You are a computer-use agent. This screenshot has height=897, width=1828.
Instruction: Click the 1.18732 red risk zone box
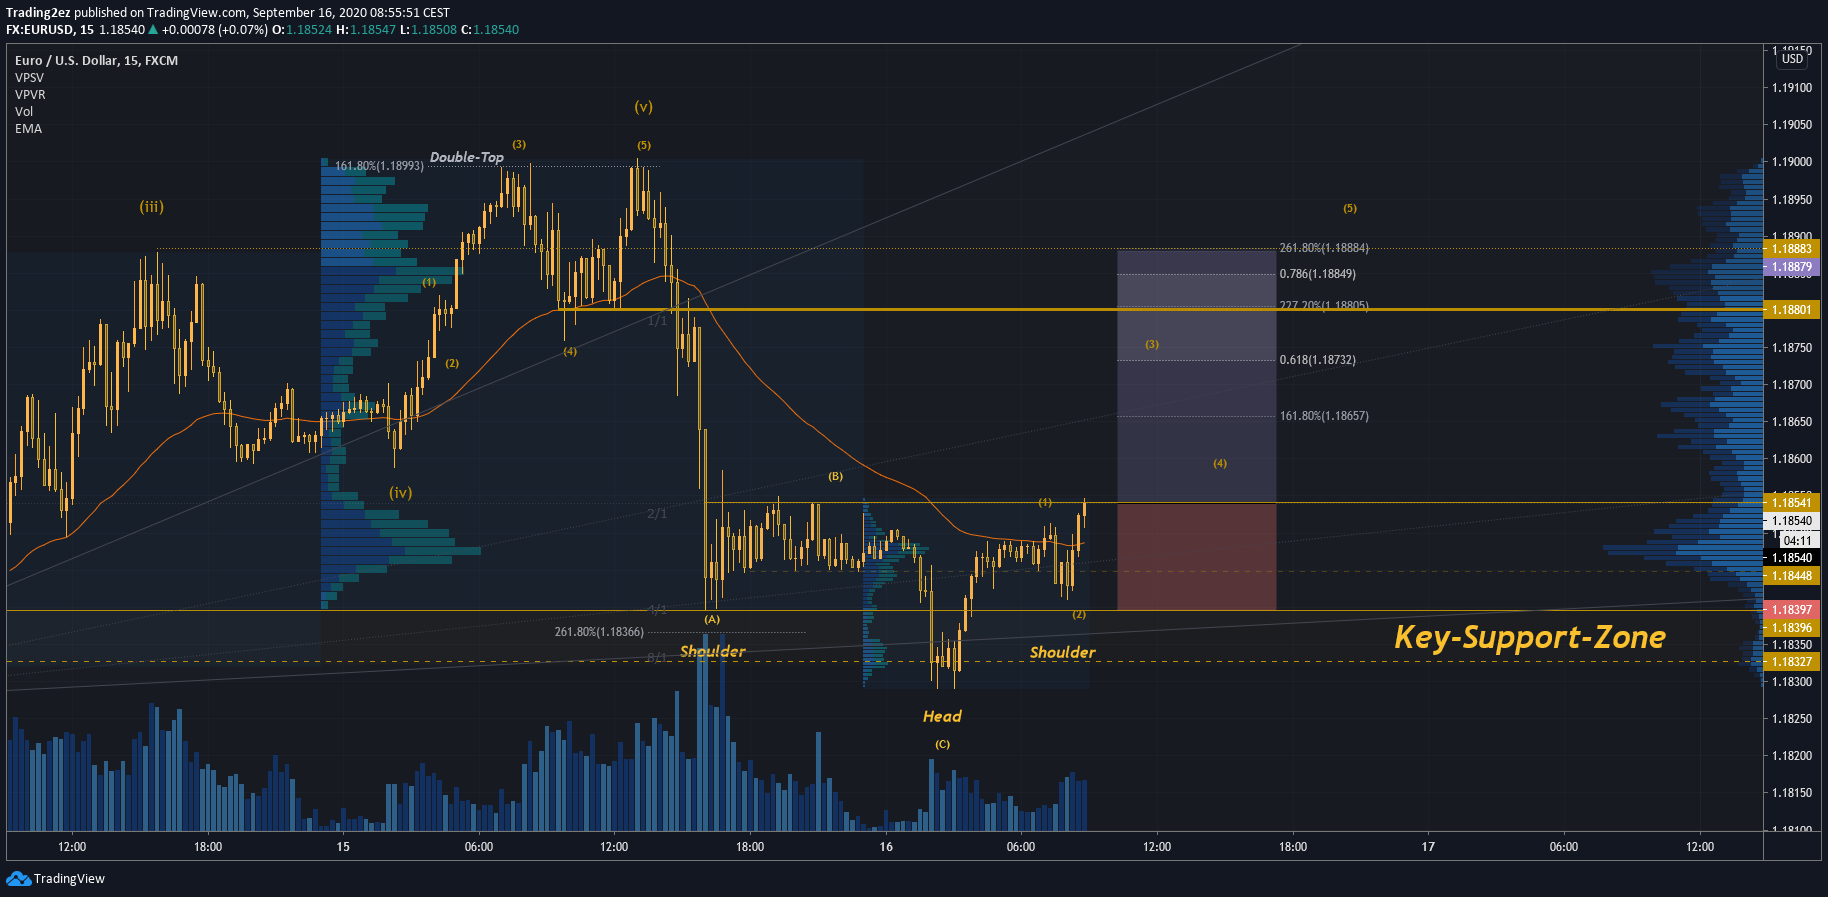point(1196,556)
